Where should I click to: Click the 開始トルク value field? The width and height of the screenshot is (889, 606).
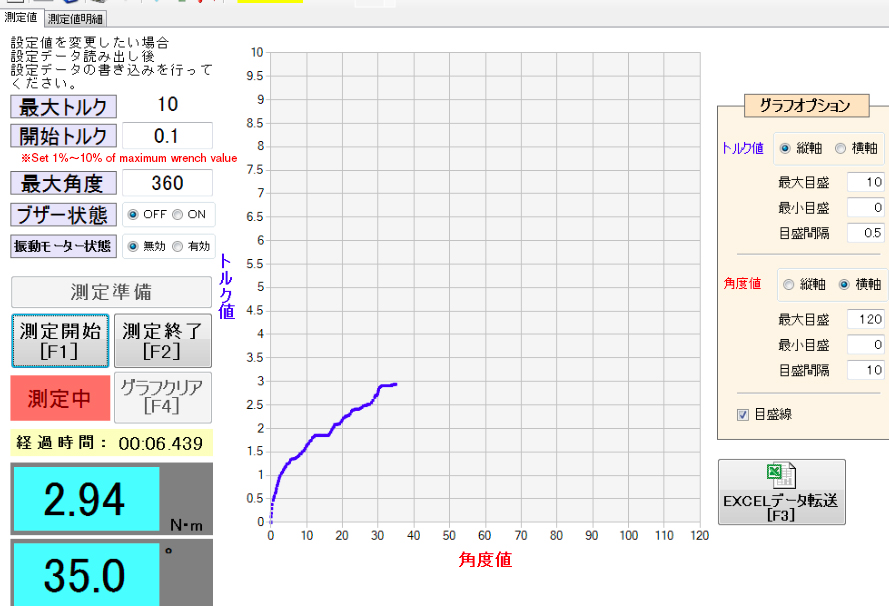pyautogui.click(x=167, y=136)
